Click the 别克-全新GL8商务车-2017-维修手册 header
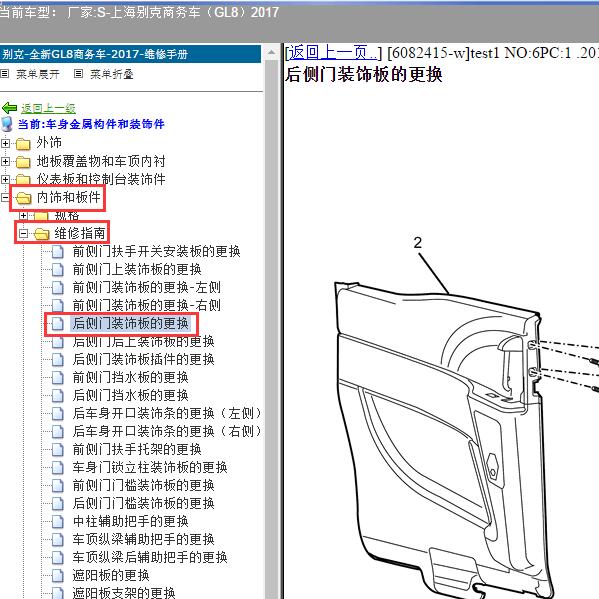 click(x=130, y=54)
